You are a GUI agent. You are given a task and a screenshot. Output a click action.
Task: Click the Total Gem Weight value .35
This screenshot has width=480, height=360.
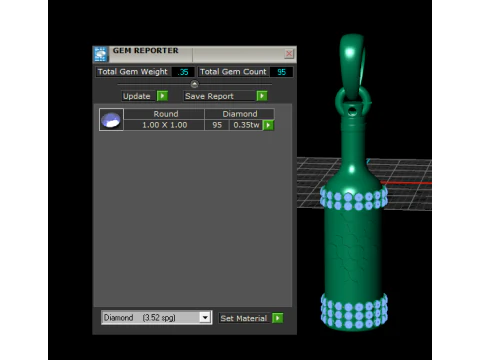[x=183, y=72]
